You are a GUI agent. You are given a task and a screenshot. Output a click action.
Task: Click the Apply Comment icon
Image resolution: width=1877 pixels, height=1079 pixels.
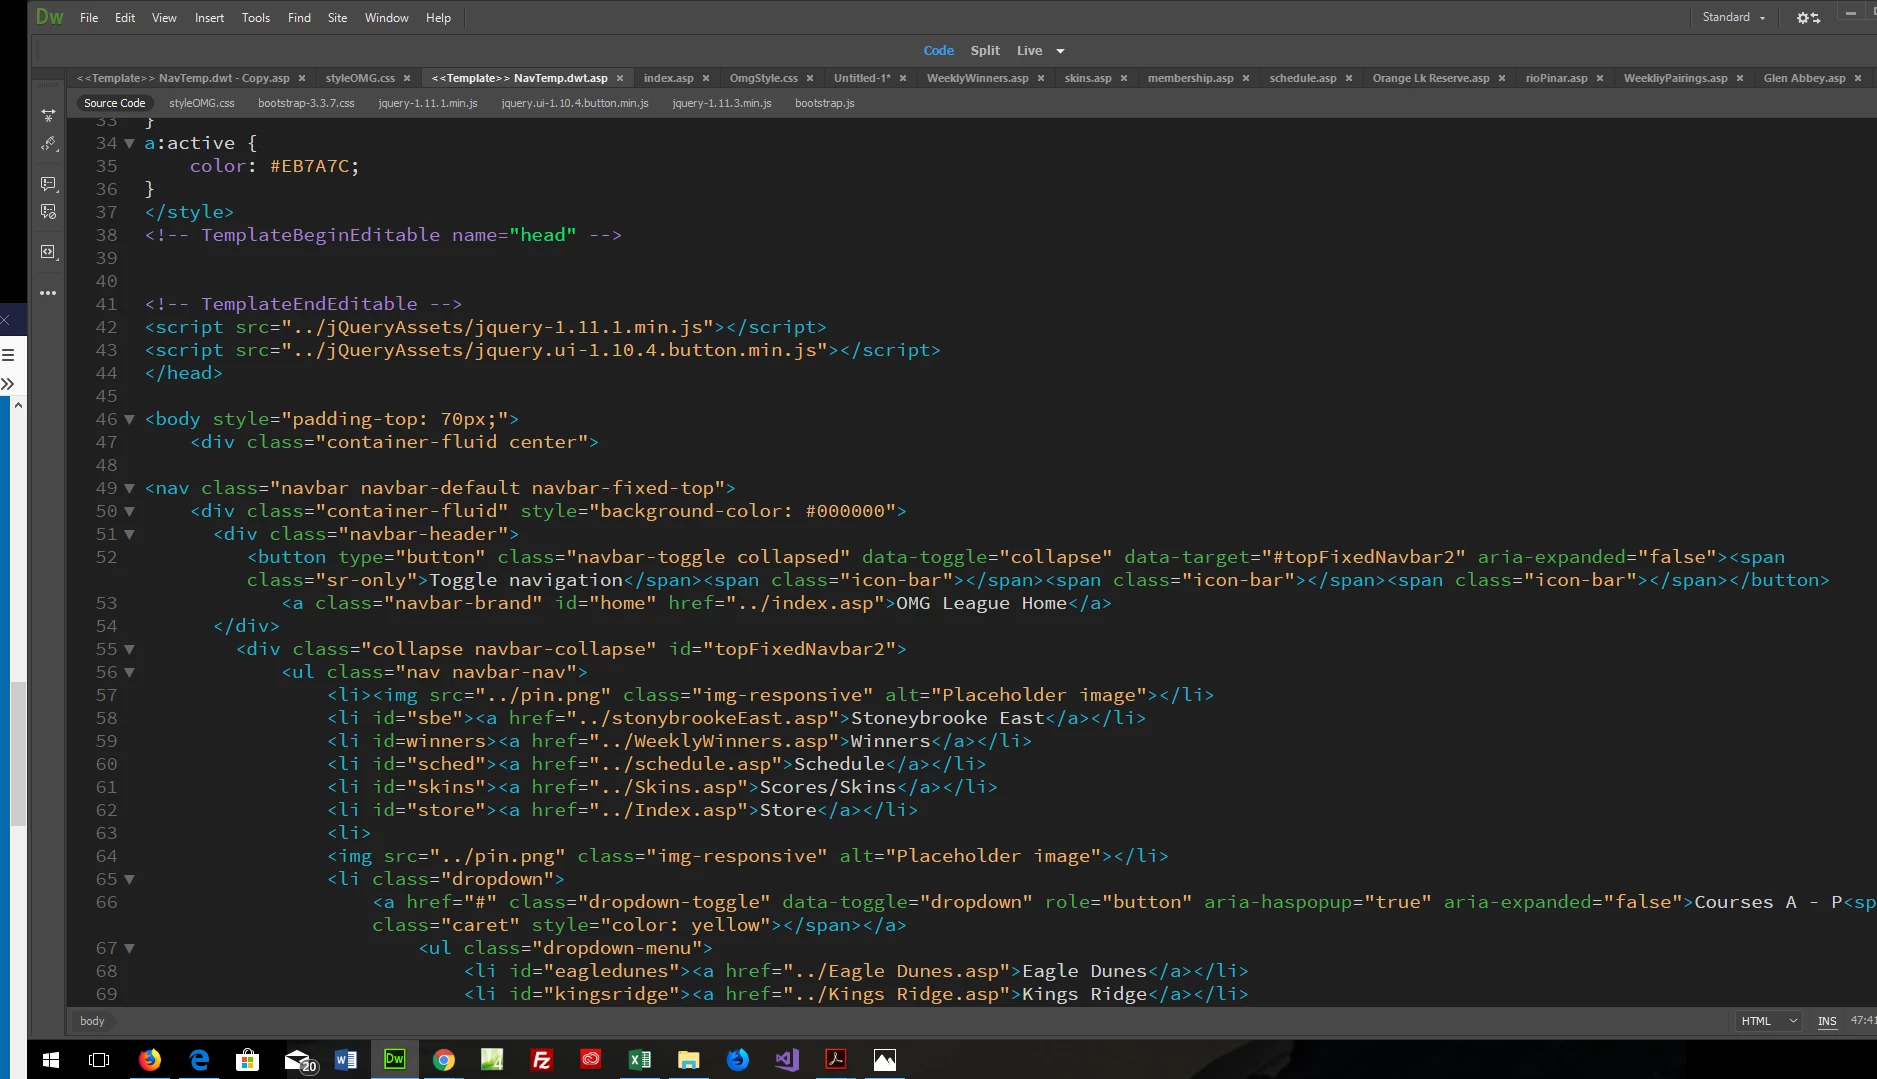[48, 184]
